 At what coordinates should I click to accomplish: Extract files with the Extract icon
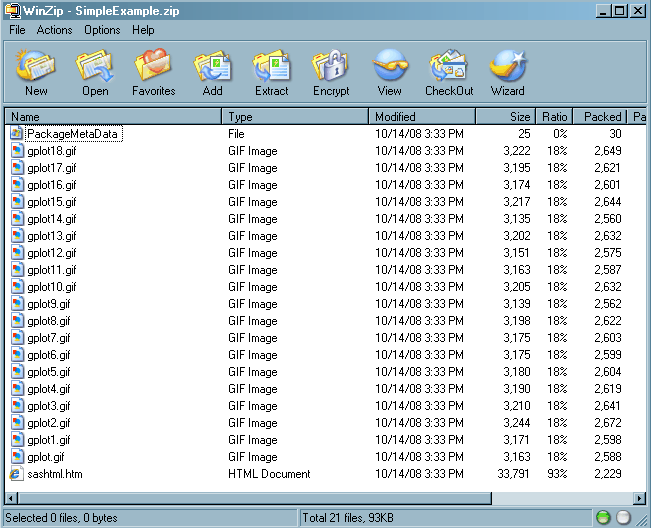click(x=271, y=65)
